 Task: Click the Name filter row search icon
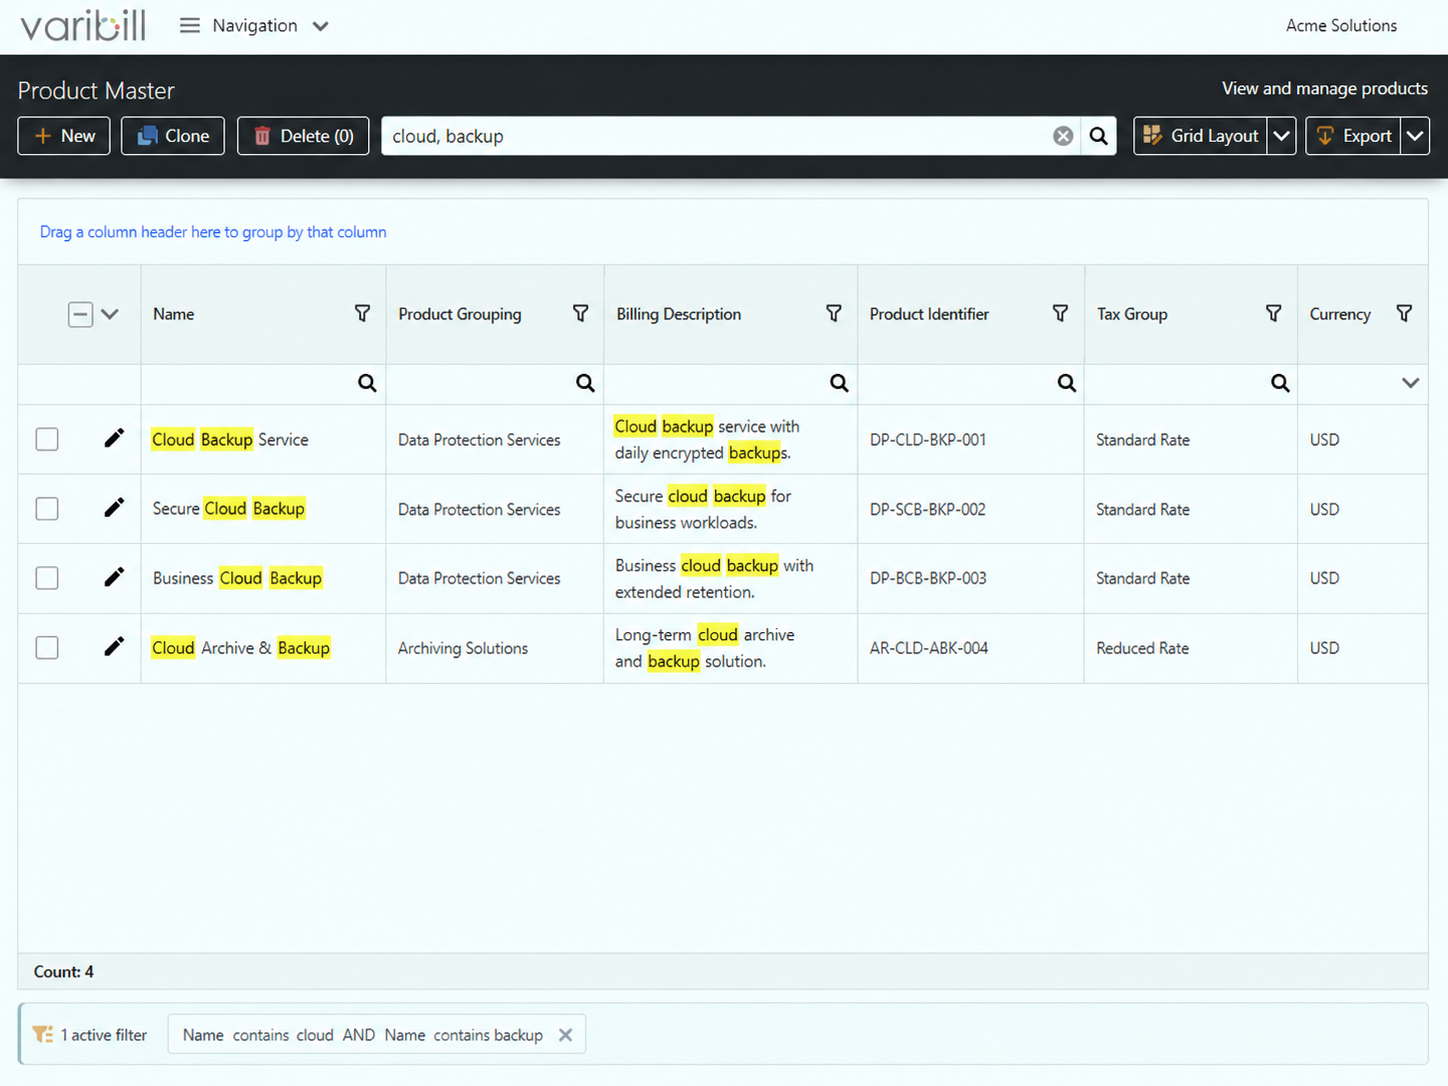[367, 383]
